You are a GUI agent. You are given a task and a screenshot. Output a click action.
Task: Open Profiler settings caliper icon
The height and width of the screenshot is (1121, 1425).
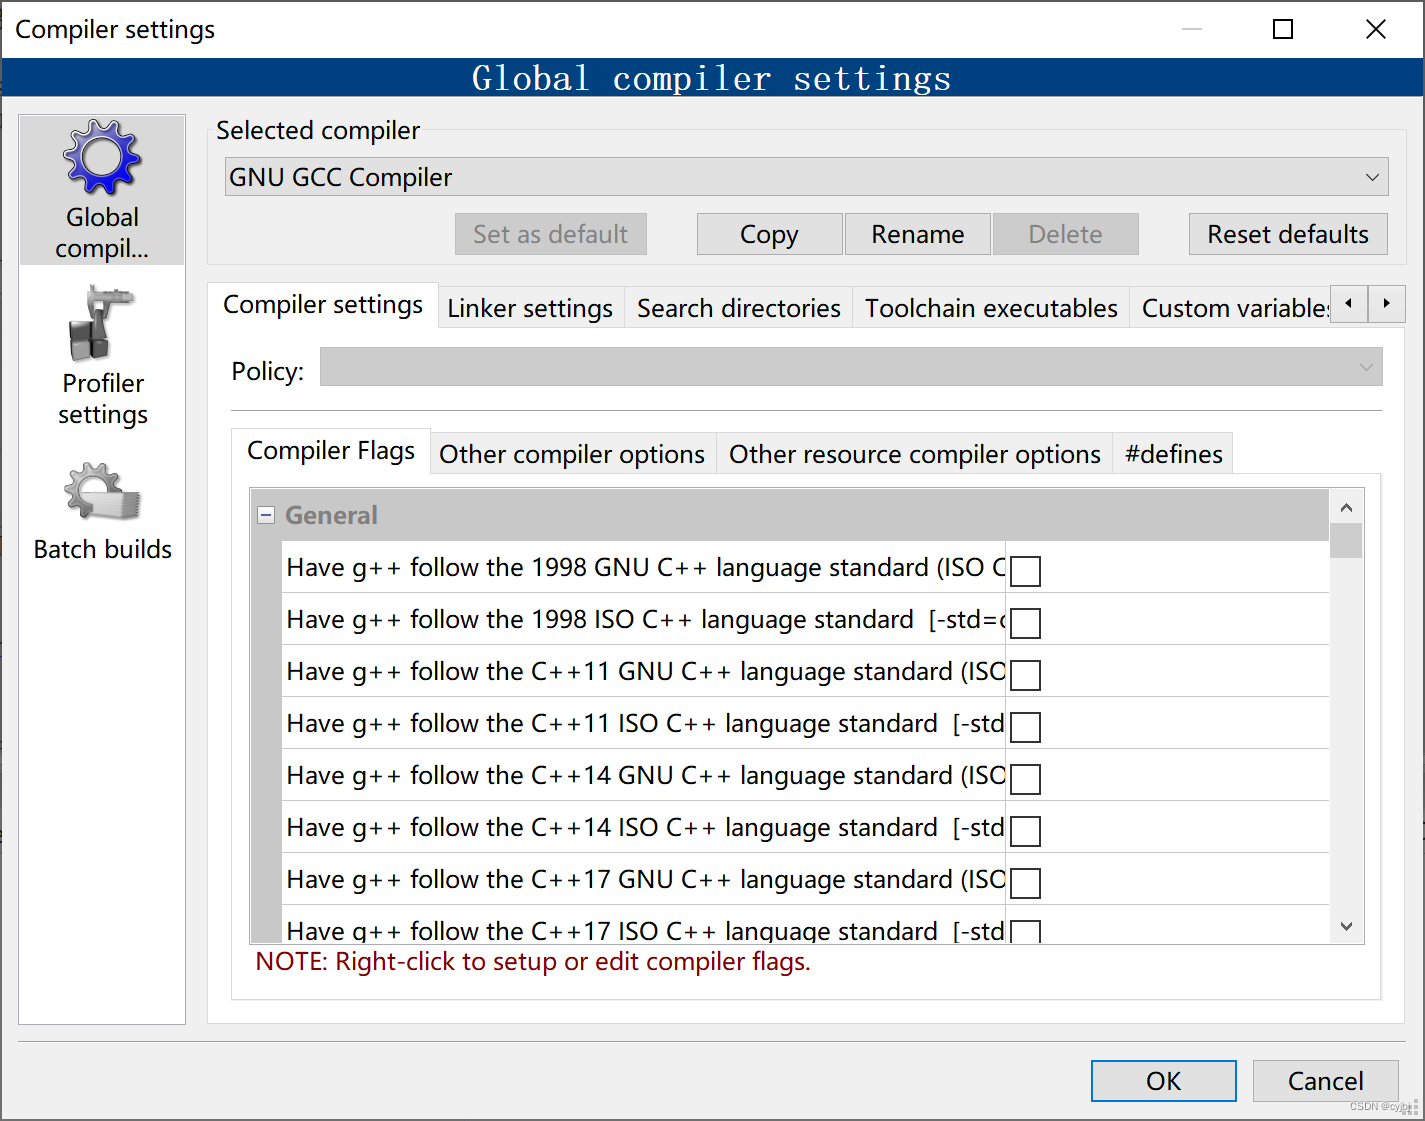pyautogui.click(x=100, y=323)
